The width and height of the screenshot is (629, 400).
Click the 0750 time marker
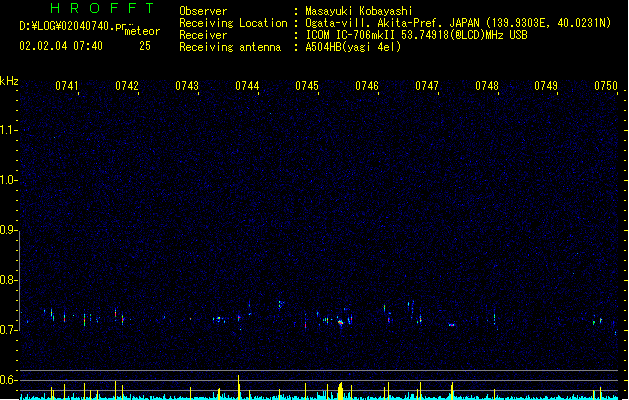tap(606, 86)
